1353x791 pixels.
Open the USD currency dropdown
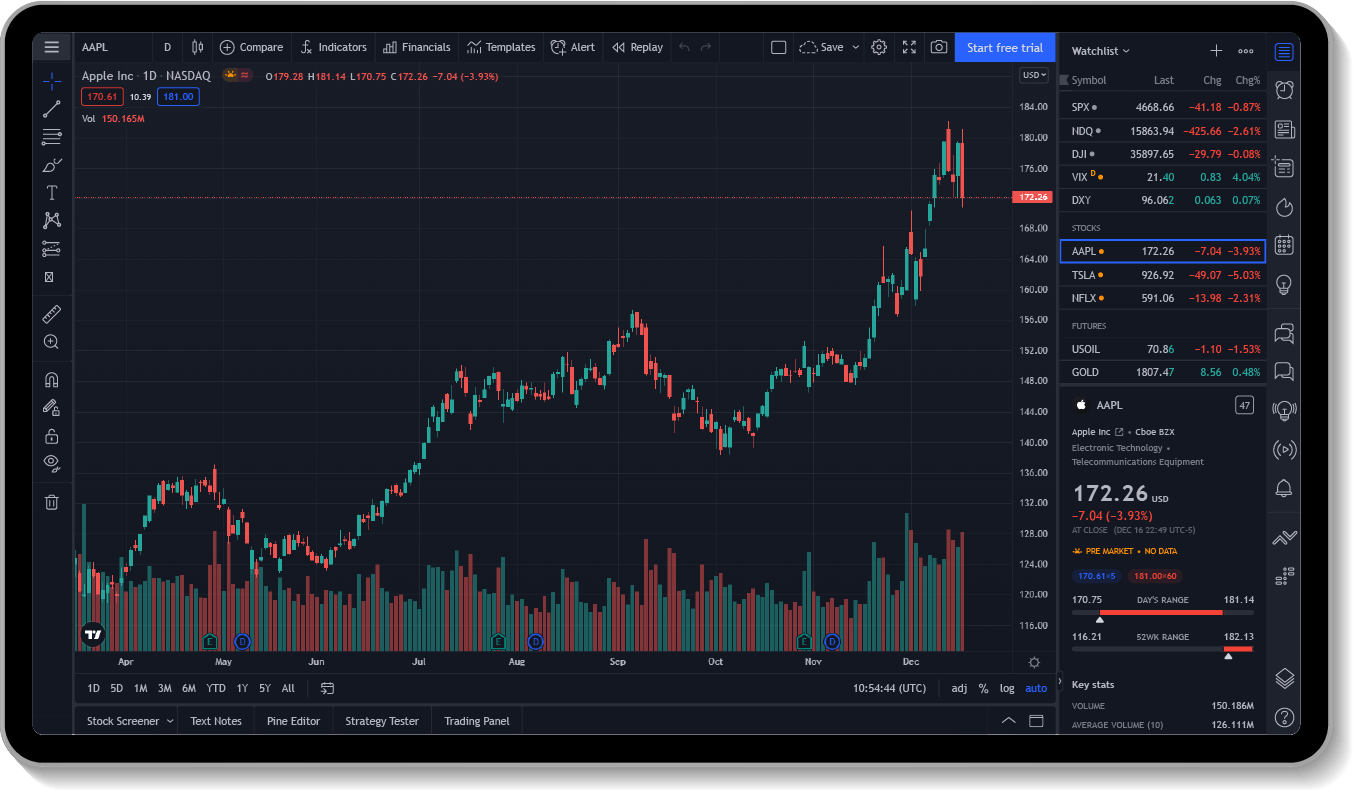click(1034, 75)
